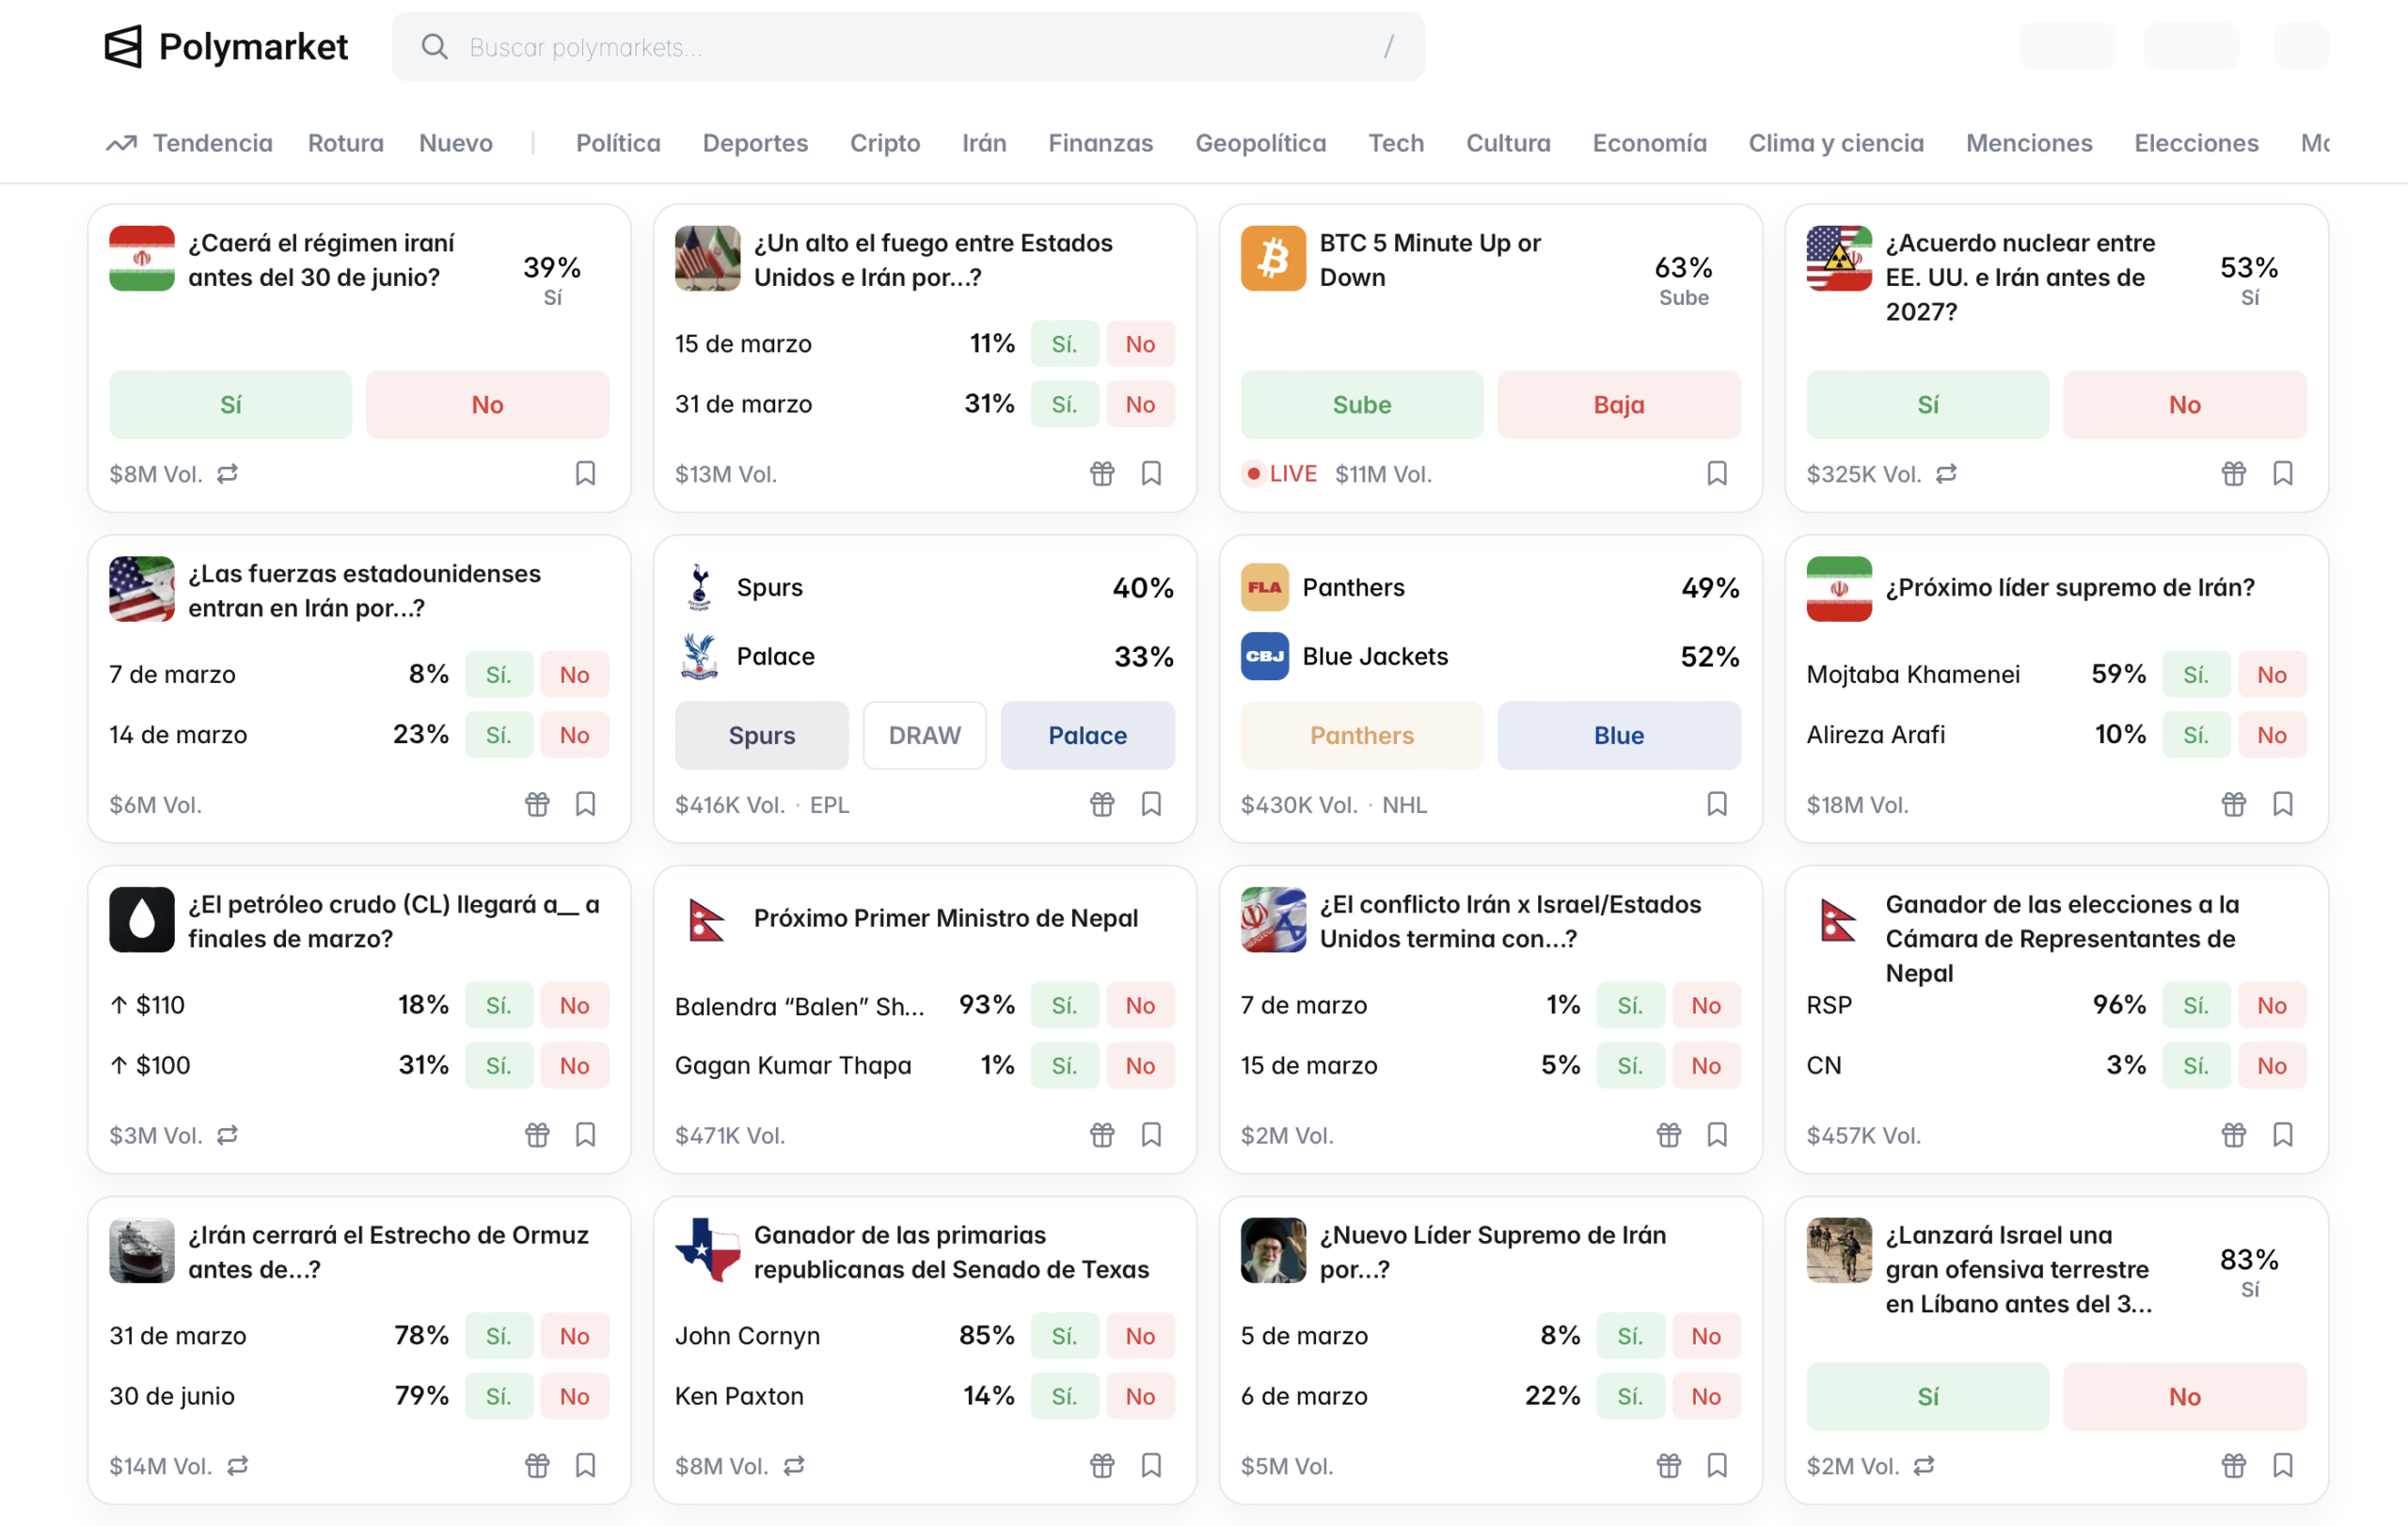Click the Tendencia trending arrow icon
2408x1526 pixels.
pos(121,143)
